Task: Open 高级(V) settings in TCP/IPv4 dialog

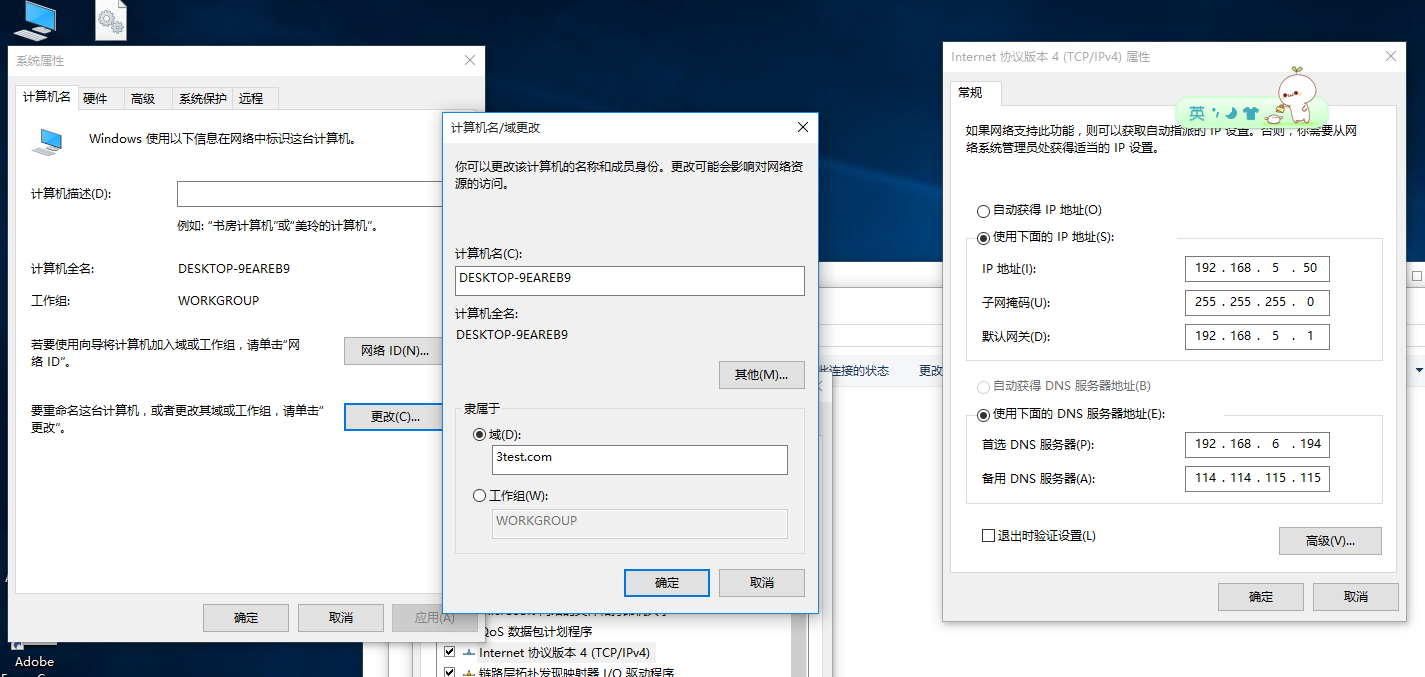Action: [1330, 541]
